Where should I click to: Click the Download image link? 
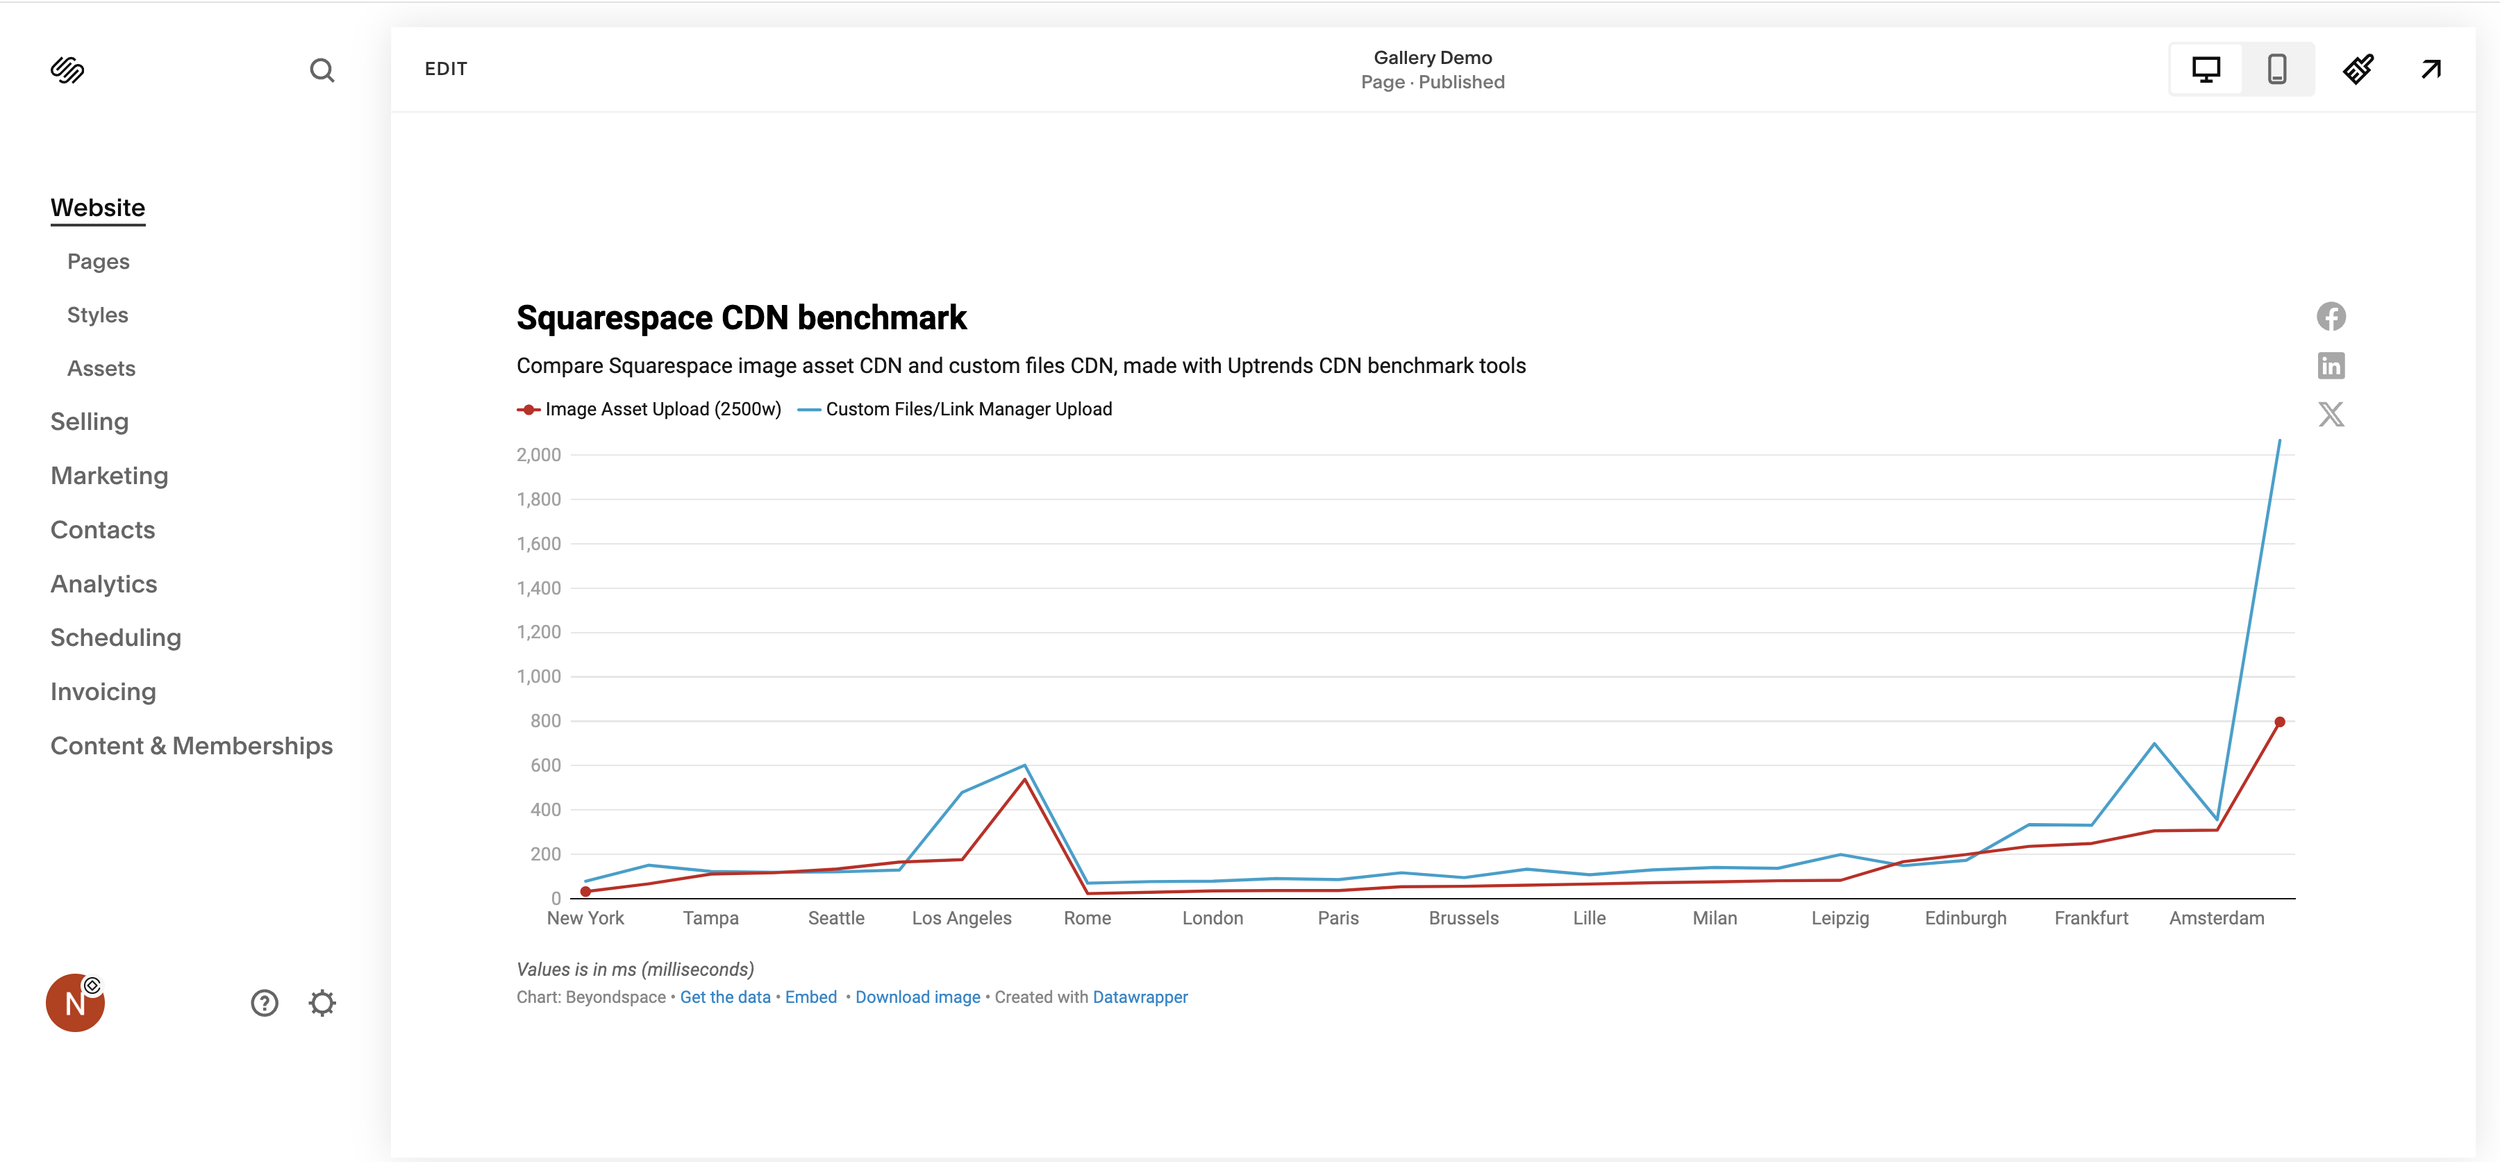point(917,997)
